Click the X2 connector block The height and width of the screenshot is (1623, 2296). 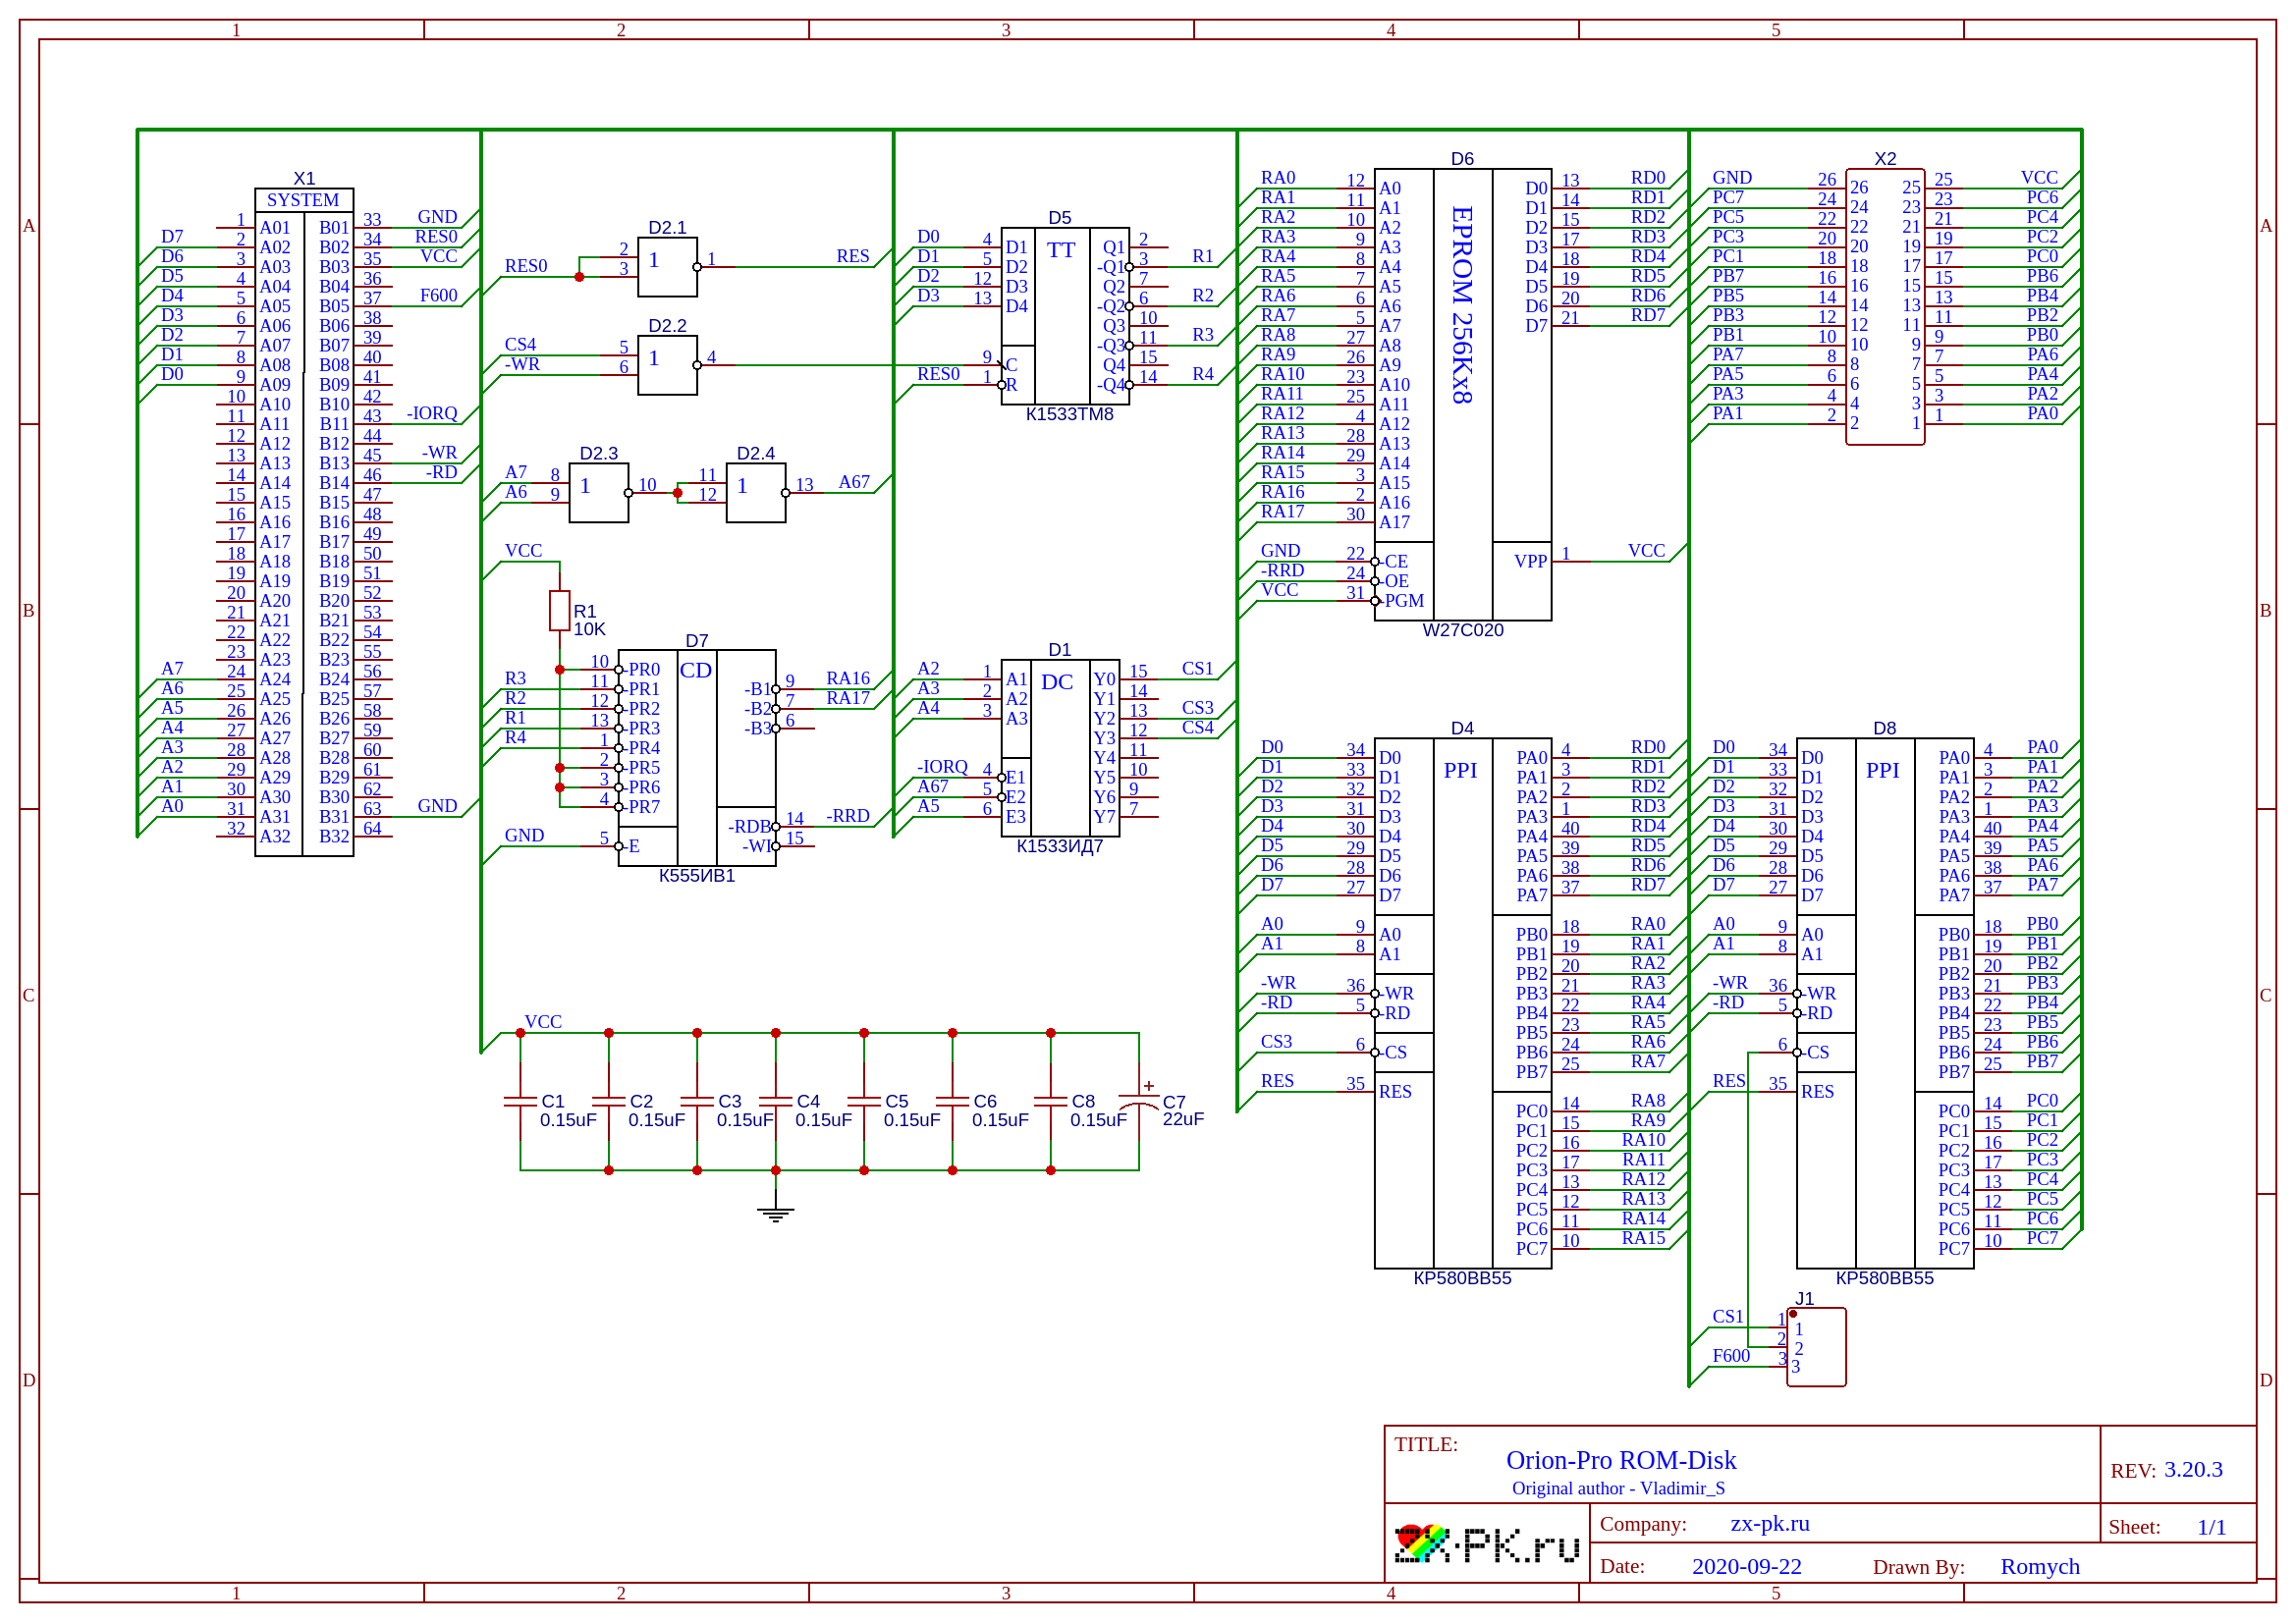click(x=1884, y=306)
